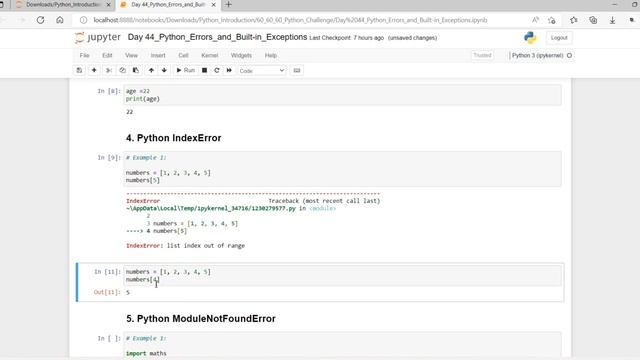Rename notebook via the Day 44 title
The height and width of the screenshot is (360, 640).
tap(217, 37)
